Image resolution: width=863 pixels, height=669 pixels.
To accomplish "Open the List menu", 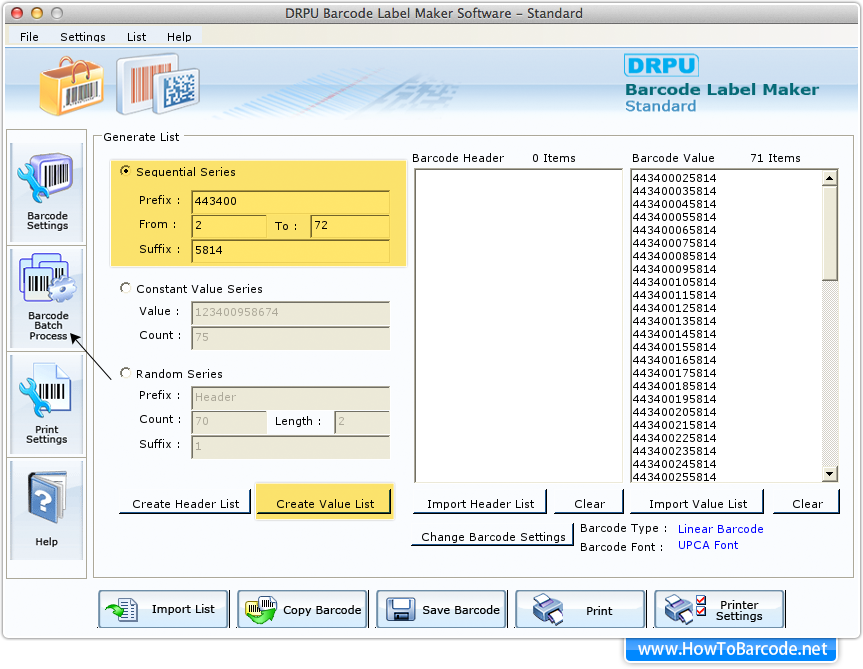I will click(x=136, y=37).
